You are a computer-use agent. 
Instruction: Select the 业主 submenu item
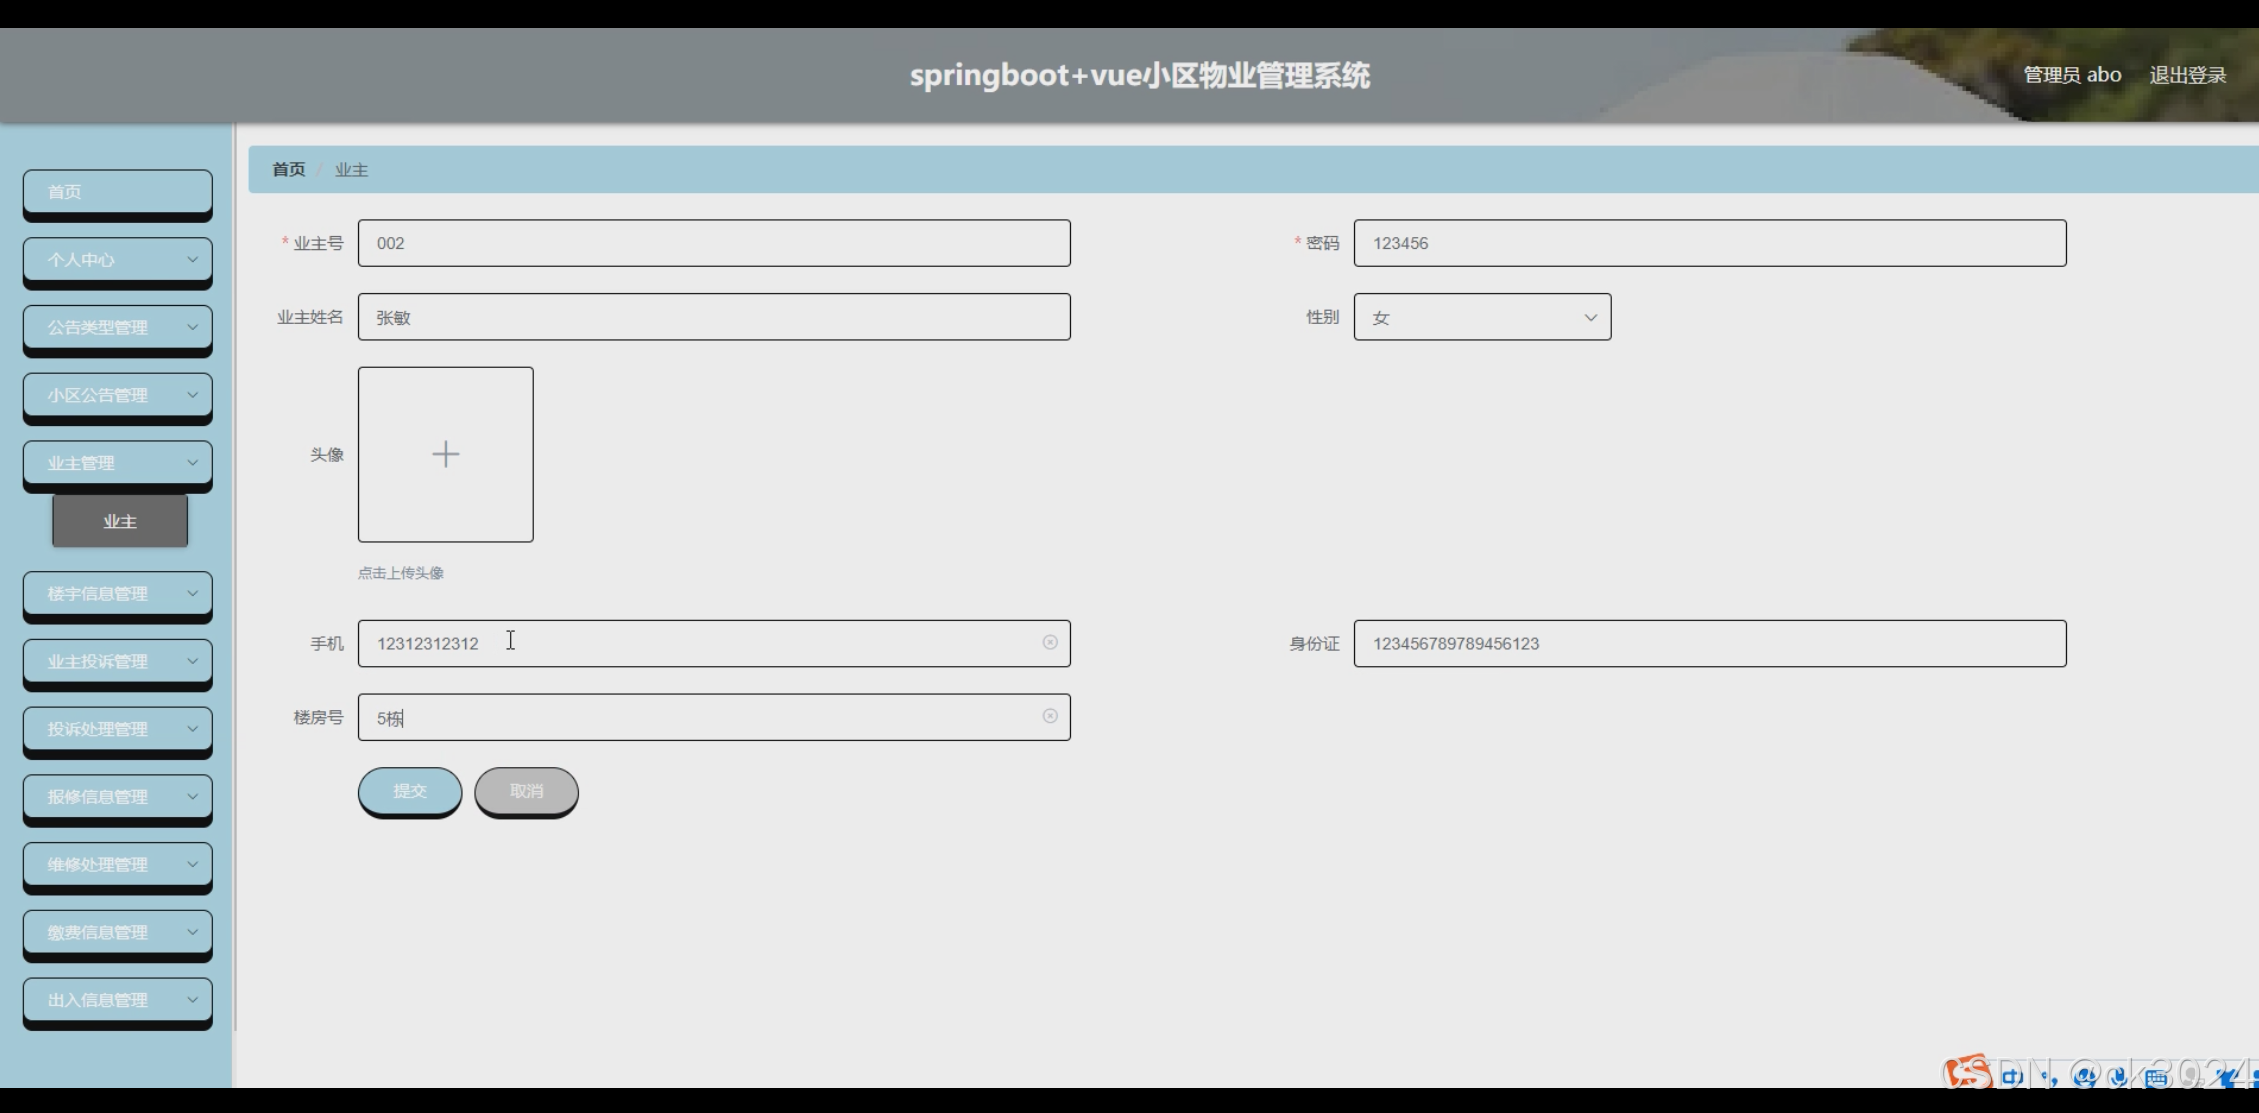pyautogui.click(x=119, y=520)
